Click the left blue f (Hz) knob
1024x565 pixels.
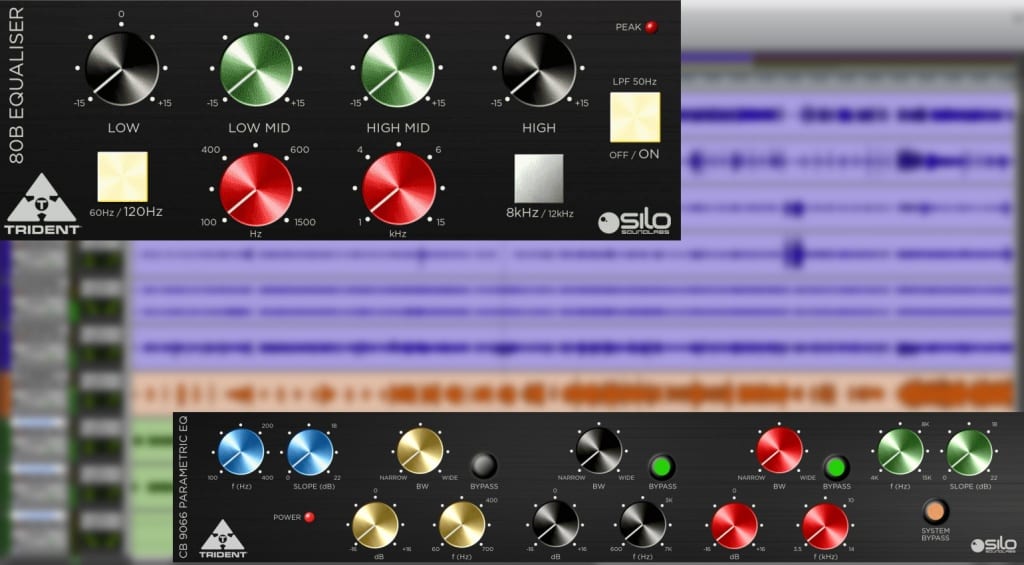click(x=241, y=451)
